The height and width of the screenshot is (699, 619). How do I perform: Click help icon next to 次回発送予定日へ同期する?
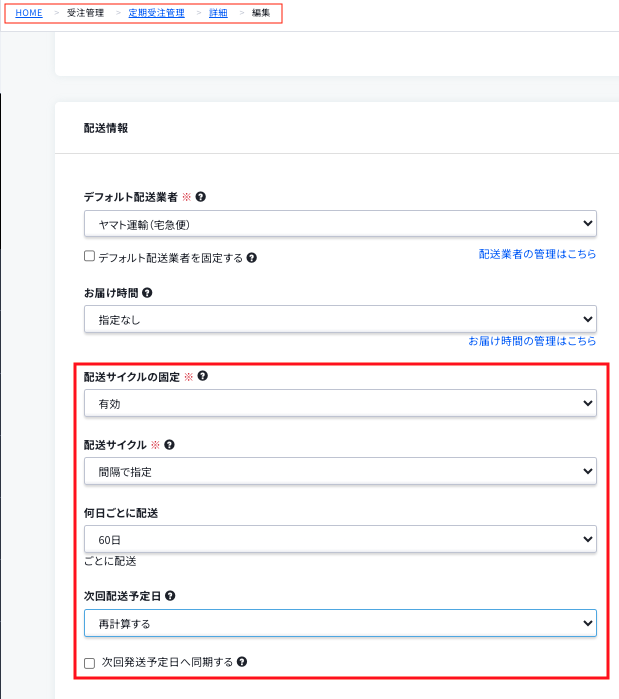pos(242,662)
